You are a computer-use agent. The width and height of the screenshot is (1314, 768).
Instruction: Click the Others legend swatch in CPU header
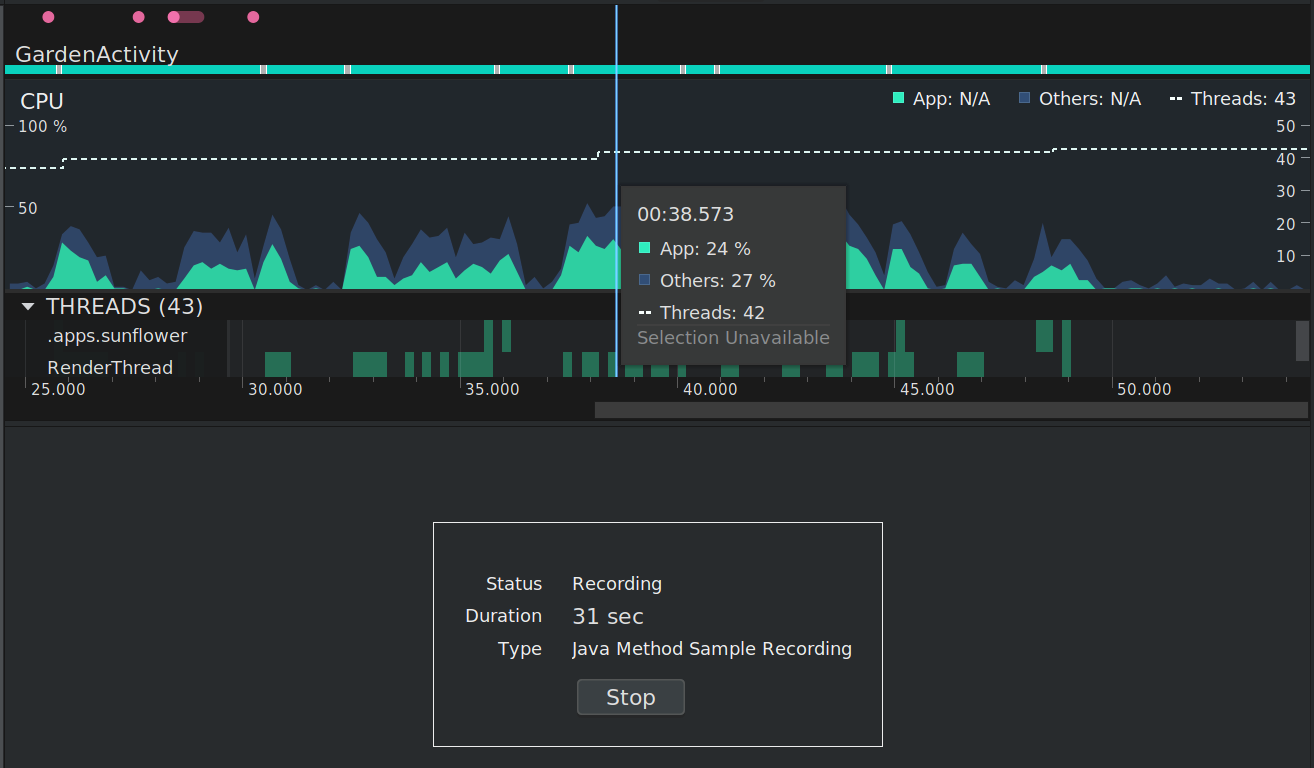coord(1024,98)
